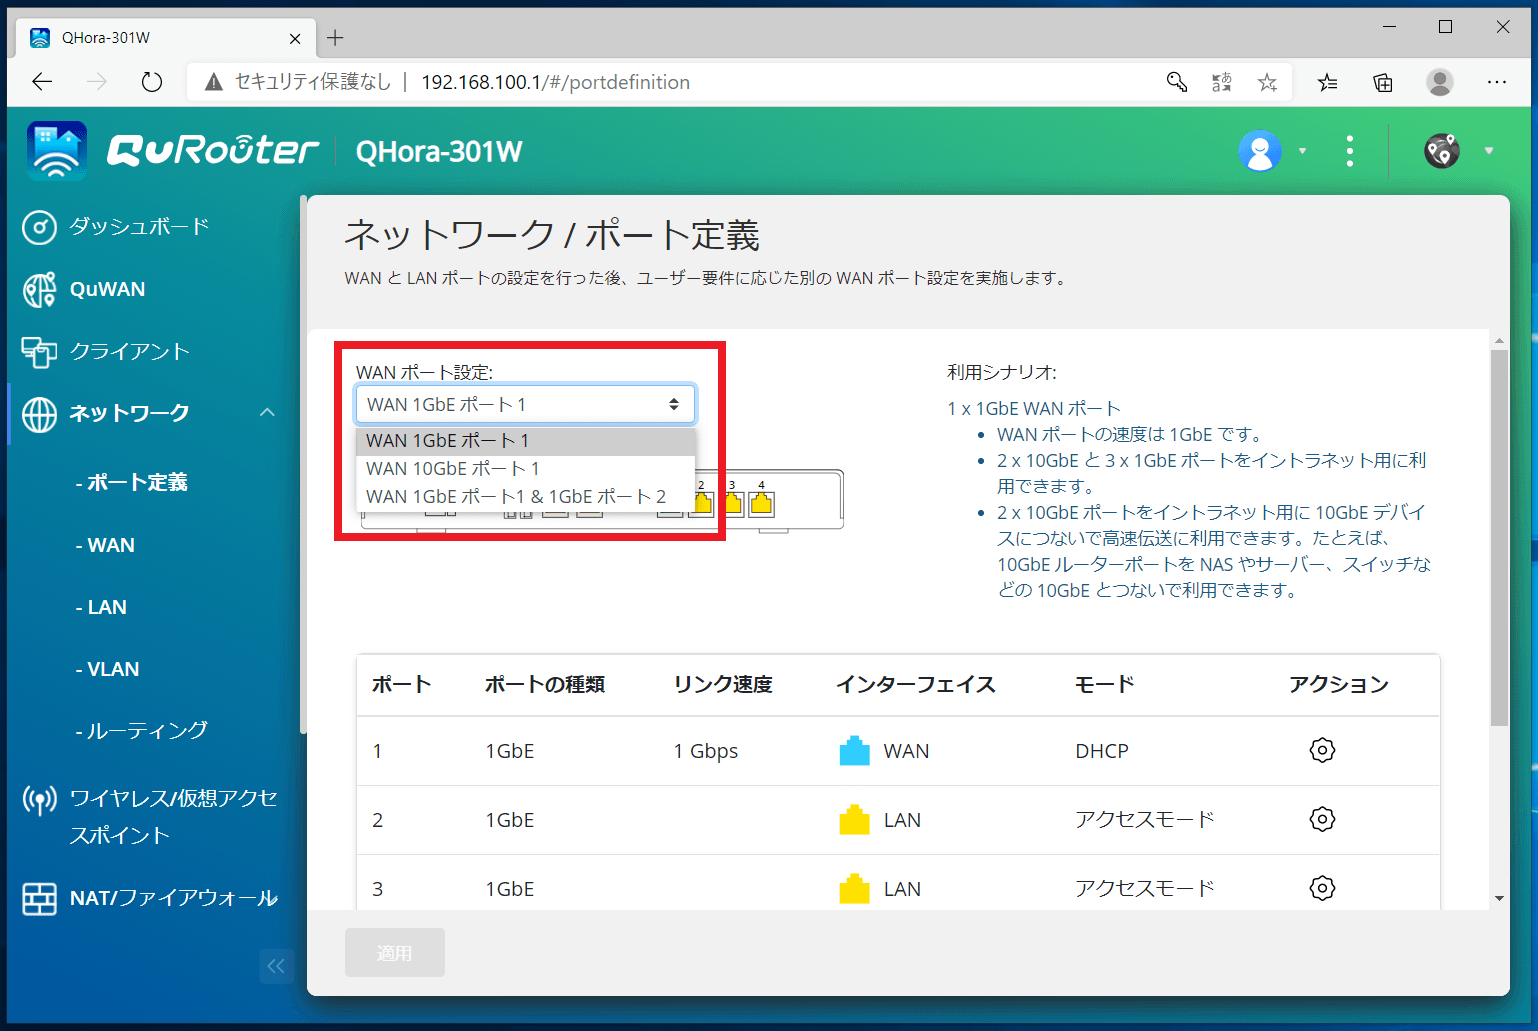The height and width of the screenshot is (1031, 1538).
Task: Click the 1 Gbps link speed cell
Action: (x=706, y=751)
